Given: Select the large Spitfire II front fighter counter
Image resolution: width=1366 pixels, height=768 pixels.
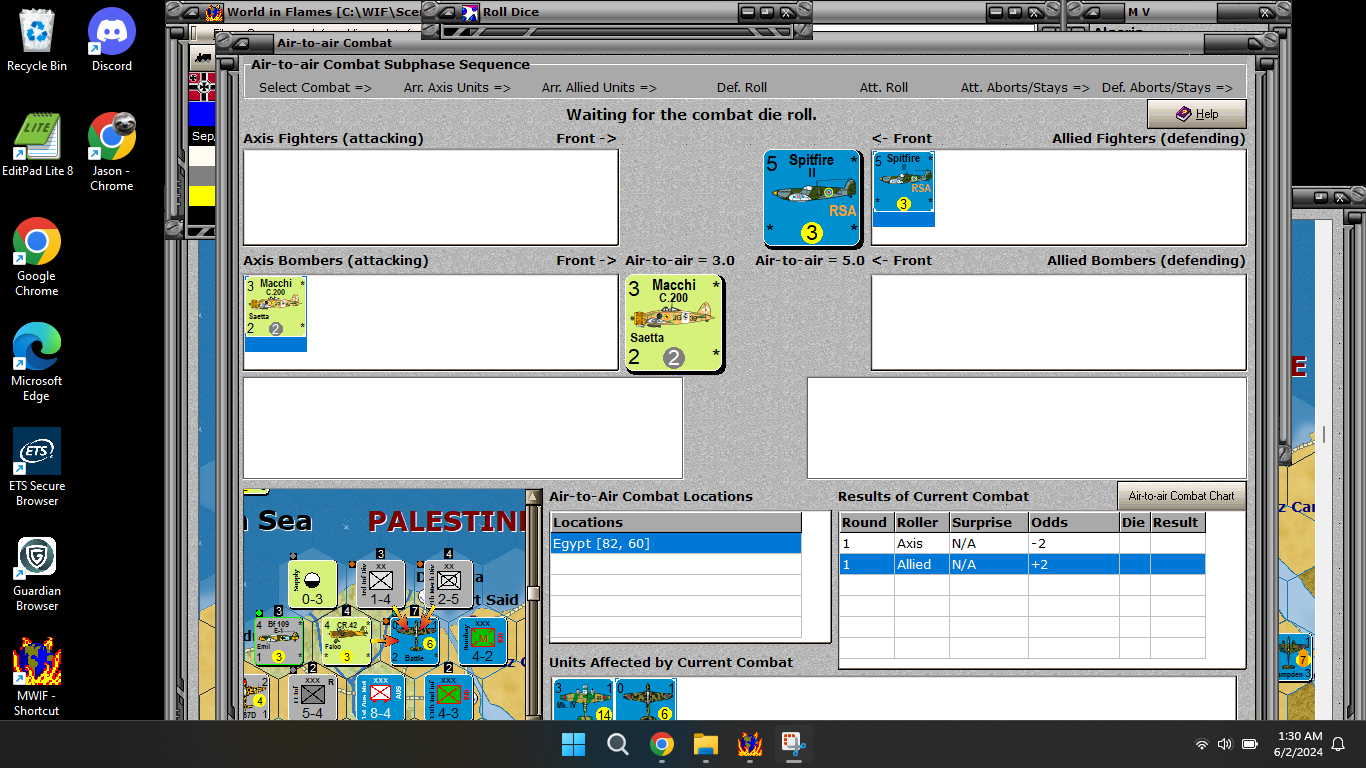Looking at the screenshot, I should [812, 199].
